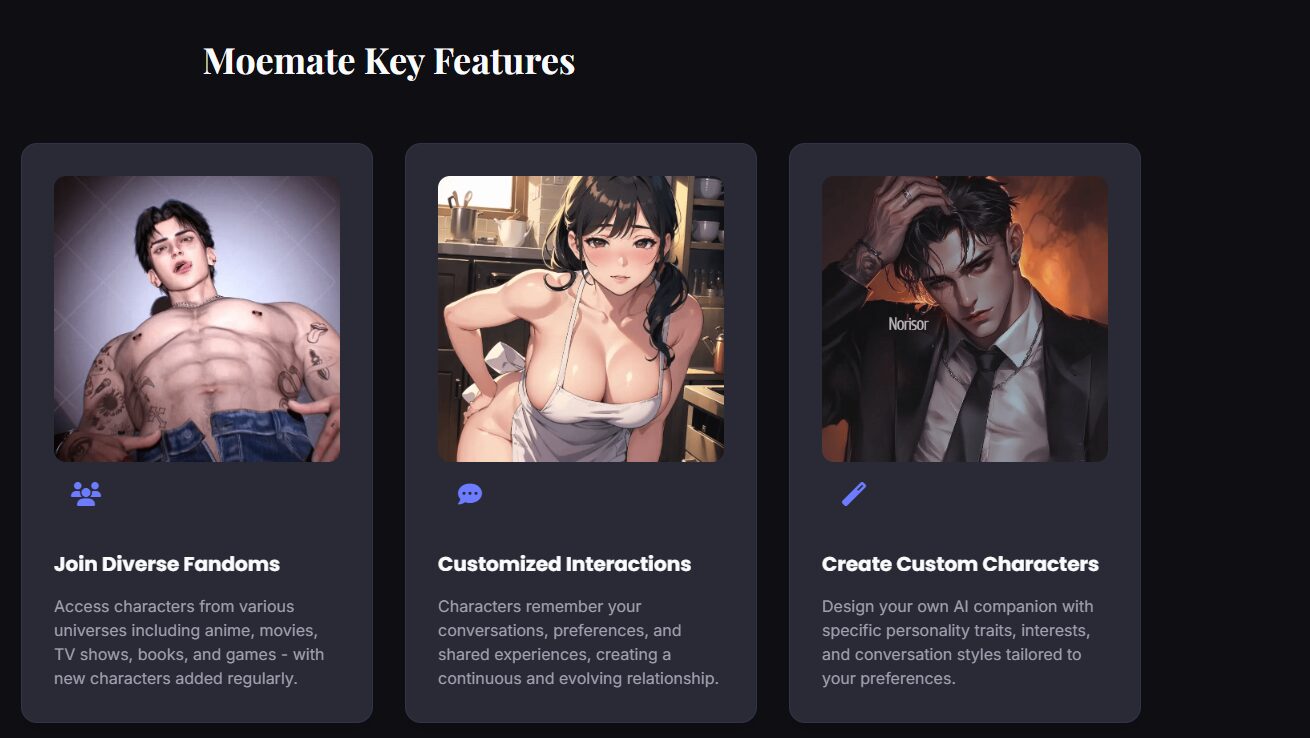Click the text about characters remembering conversations
The image size is (1310, 738).
578,642
